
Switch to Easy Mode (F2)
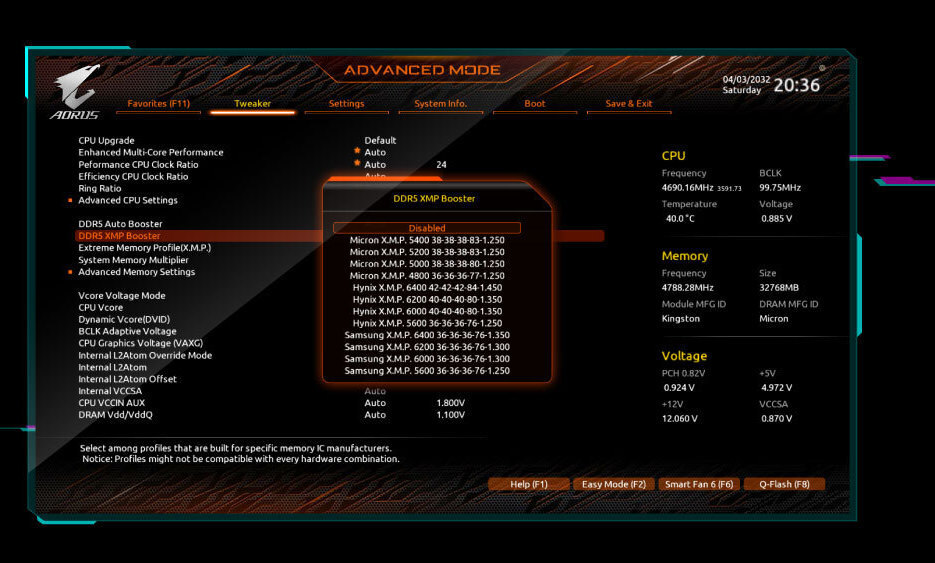pyautogui.click(x=614, y=484)
